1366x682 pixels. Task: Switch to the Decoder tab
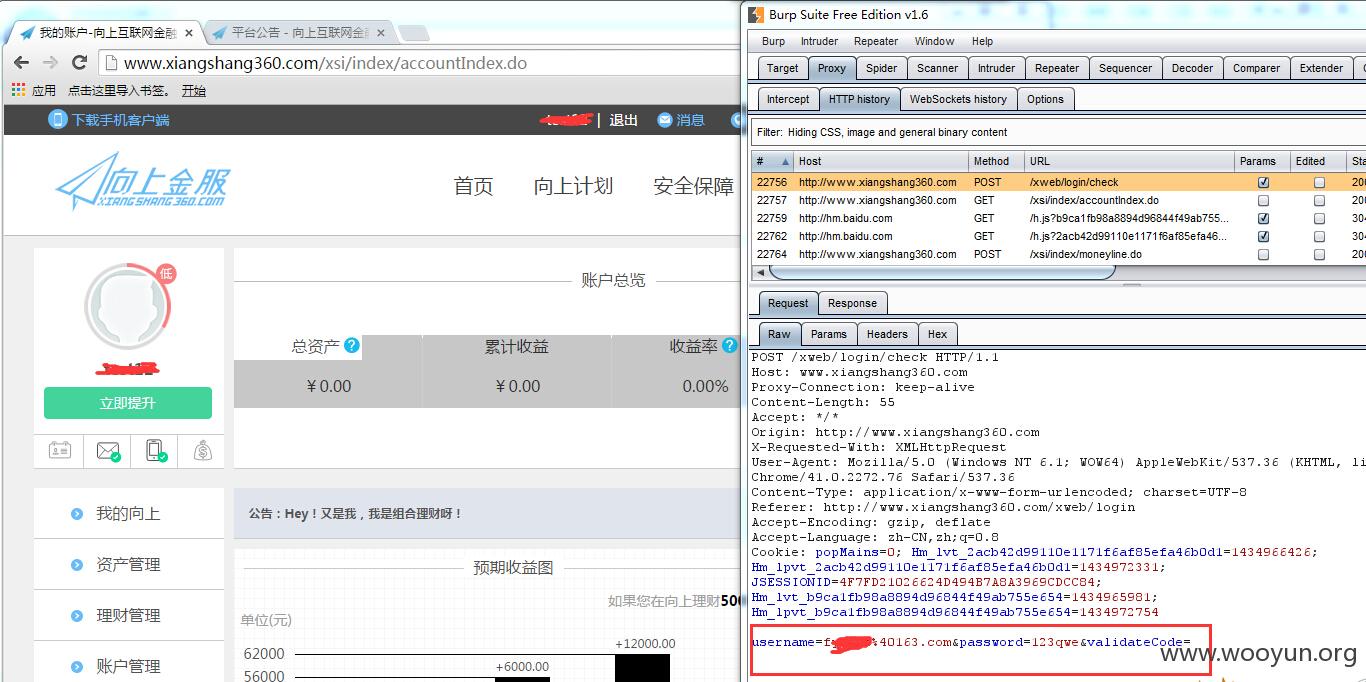(1192, 68)
